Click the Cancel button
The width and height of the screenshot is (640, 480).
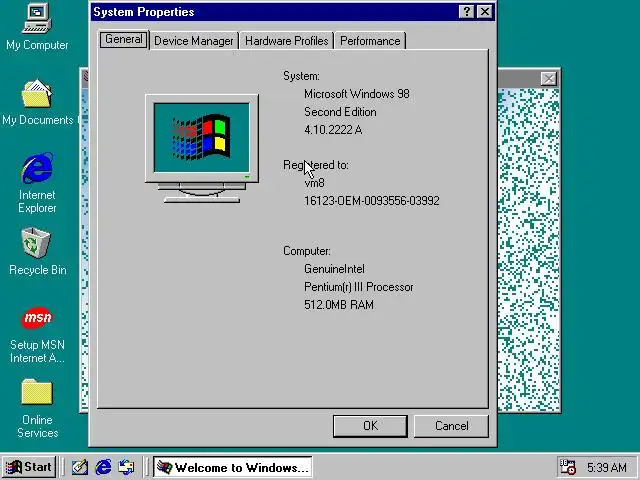click(451, 426)
